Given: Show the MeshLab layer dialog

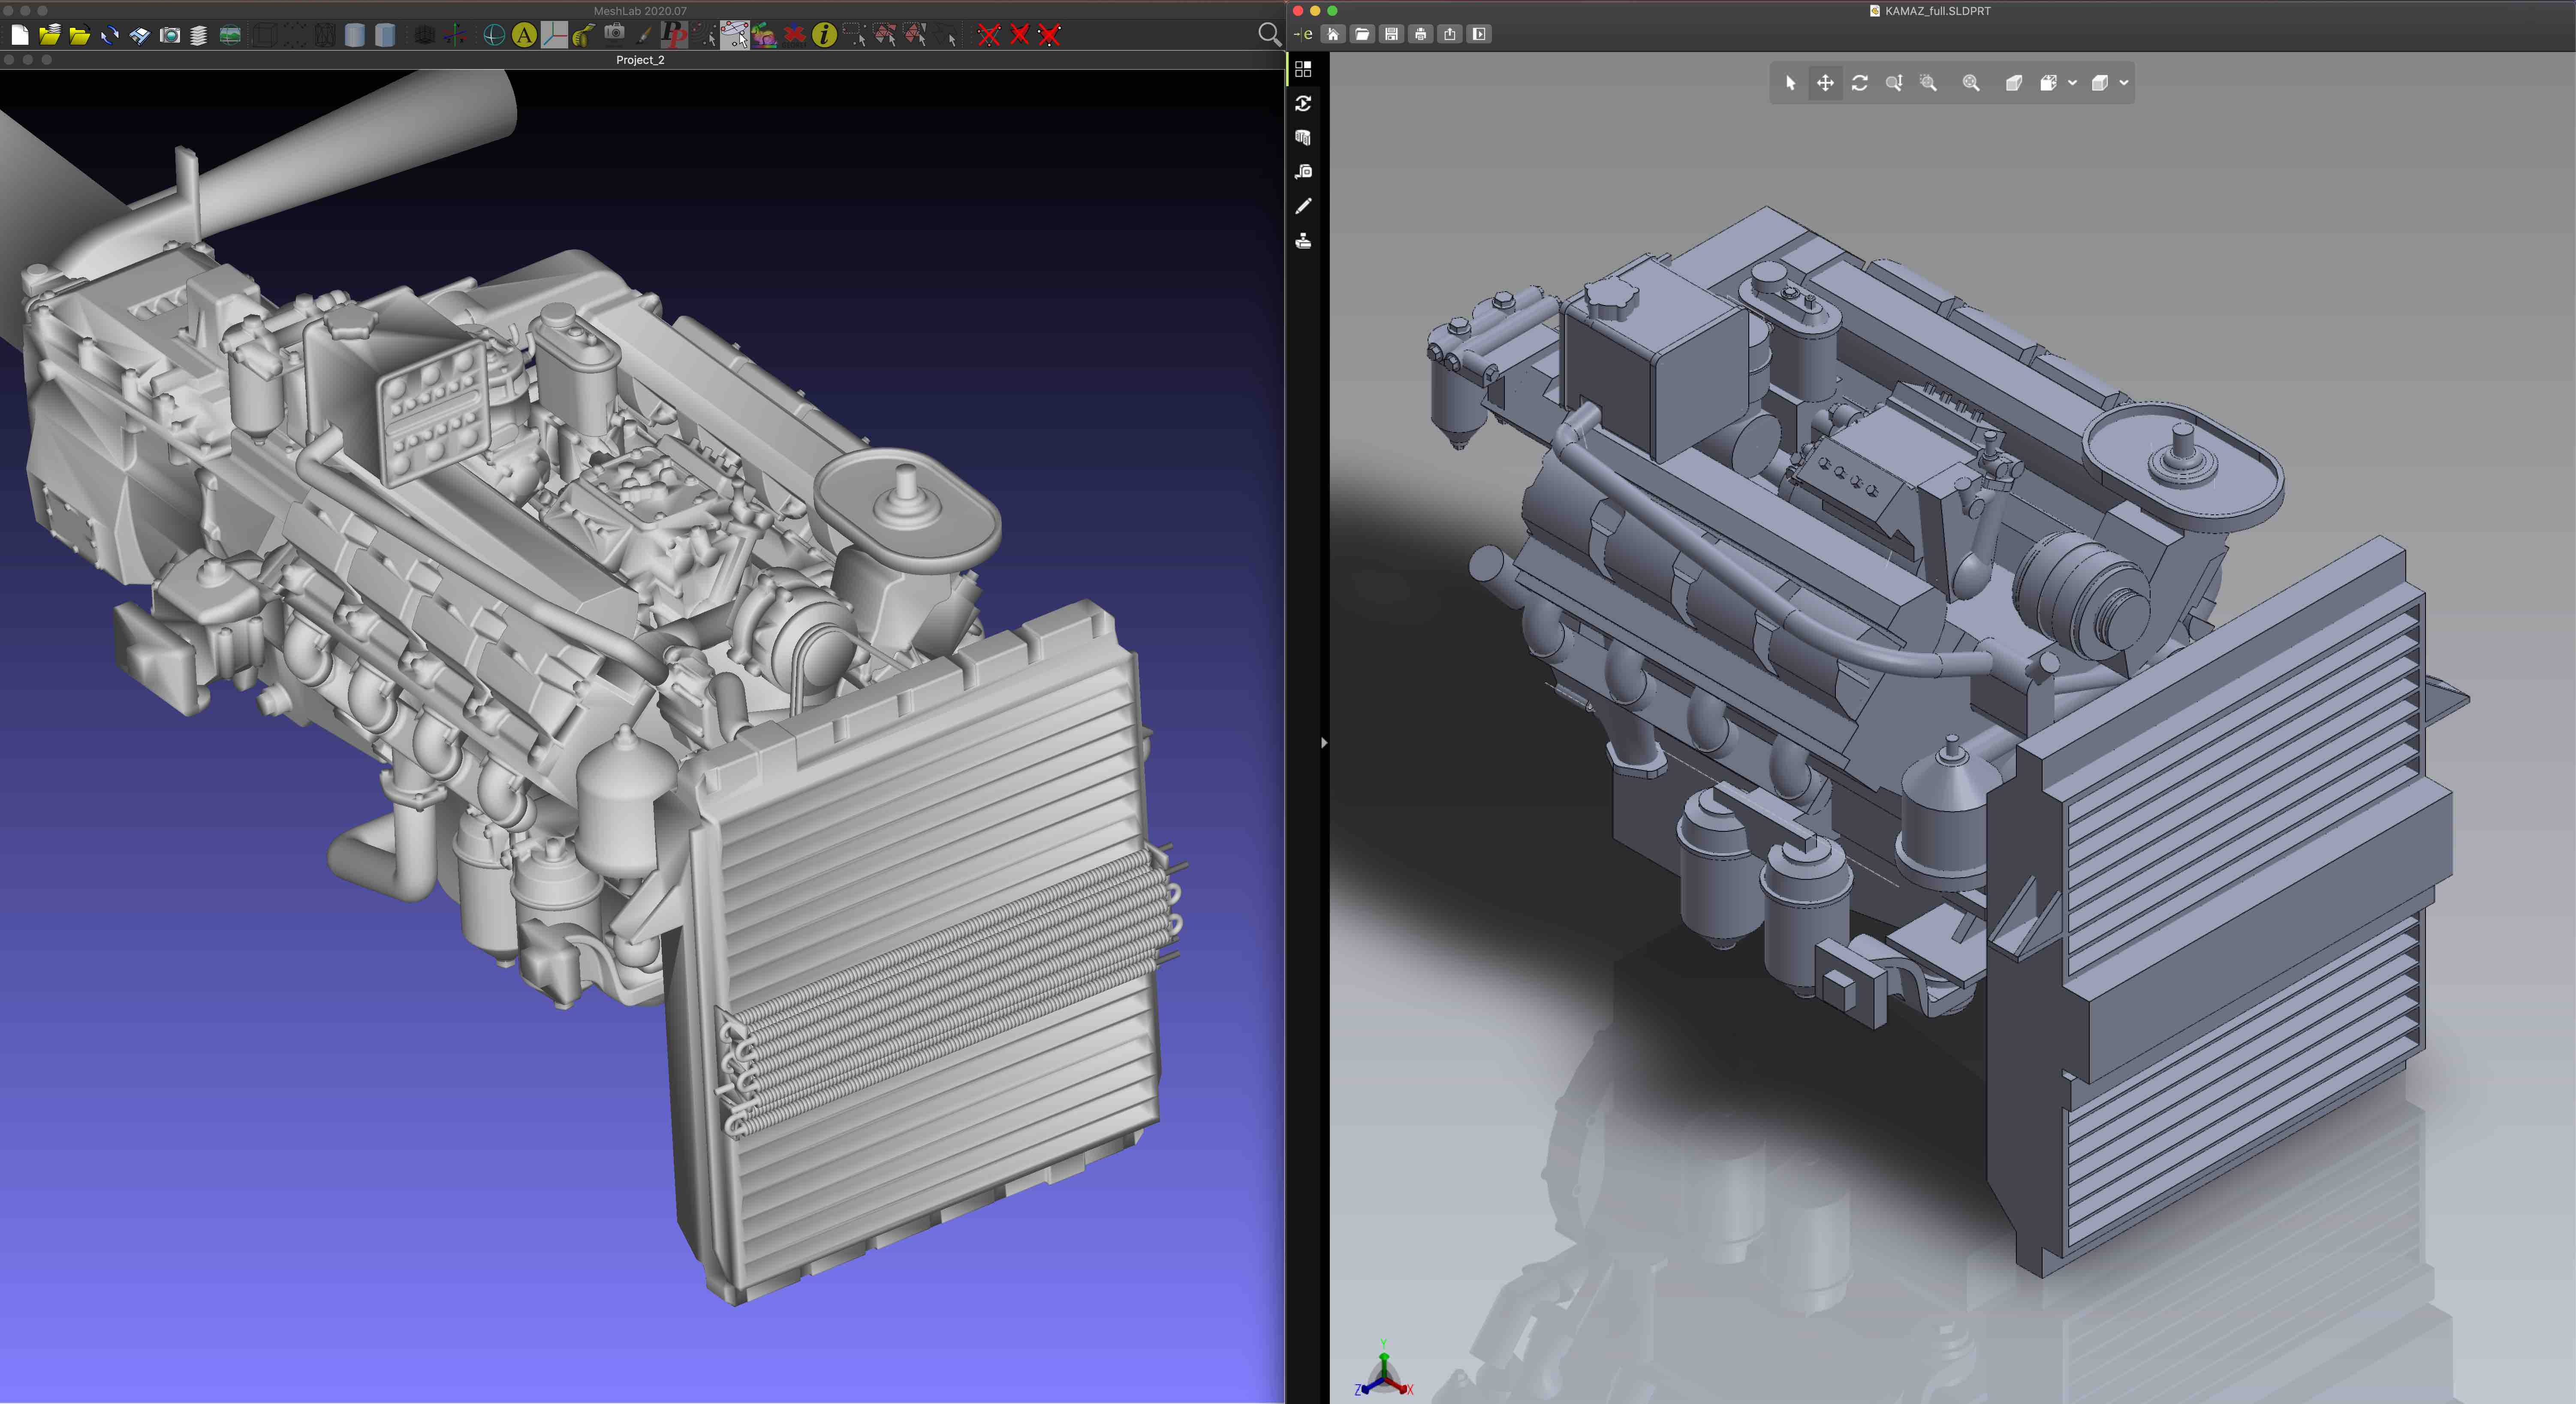Looking at the screenshot, I should click(x=199, y=35).
